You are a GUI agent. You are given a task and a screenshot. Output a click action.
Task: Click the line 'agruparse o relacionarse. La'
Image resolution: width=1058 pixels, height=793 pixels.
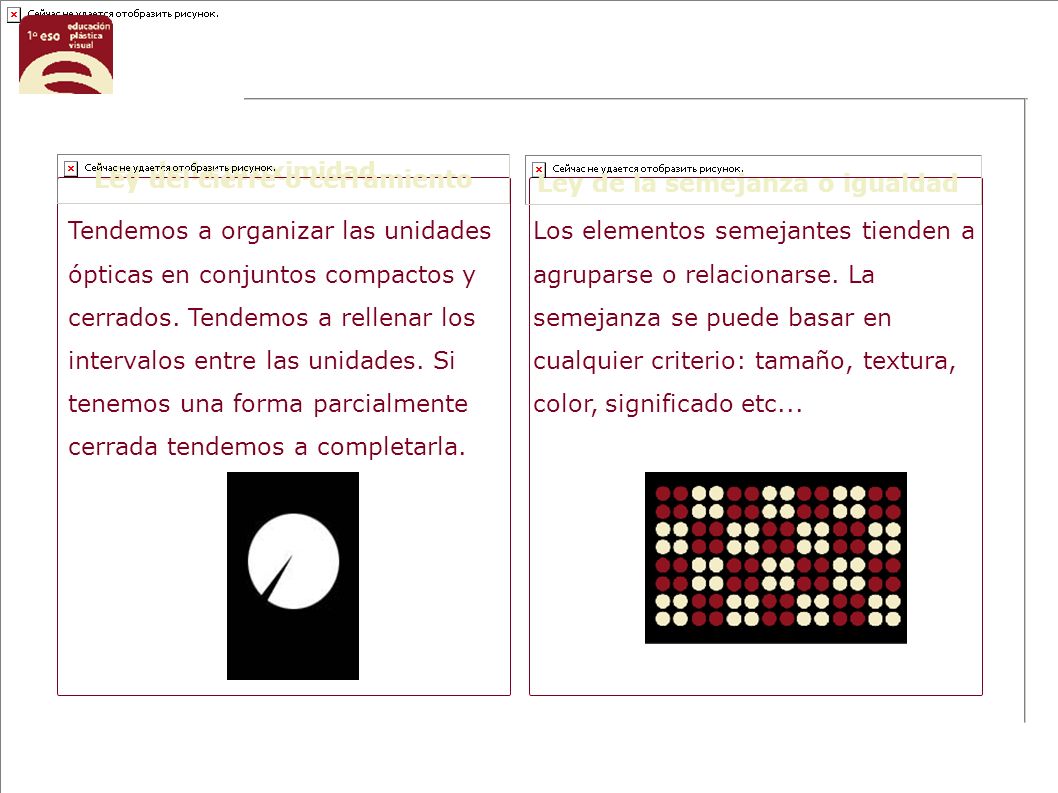pos(704,275)
